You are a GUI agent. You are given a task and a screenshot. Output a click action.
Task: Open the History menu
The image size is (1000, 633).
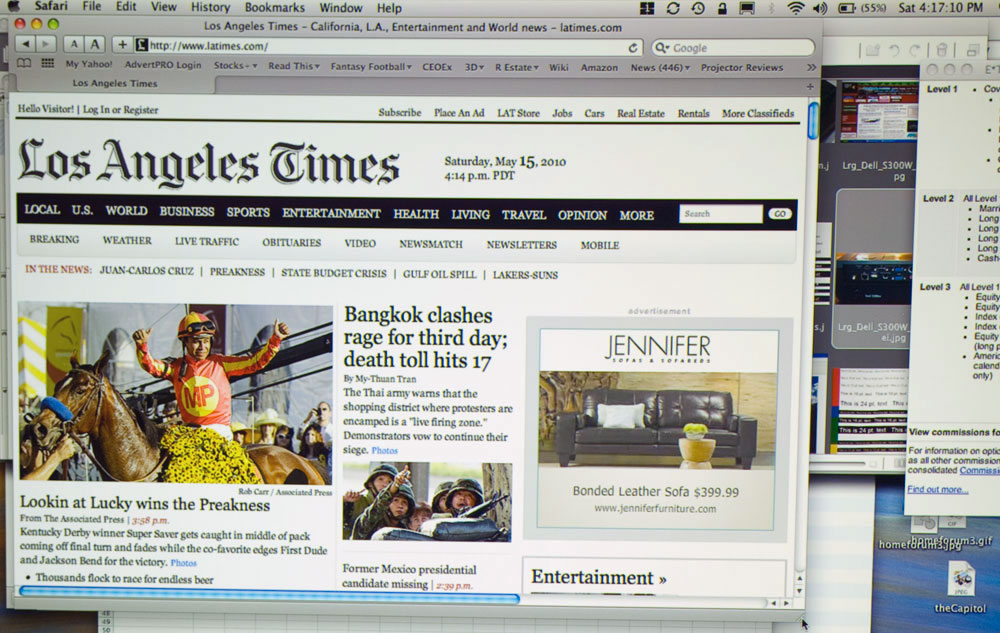tap(210, 8)
